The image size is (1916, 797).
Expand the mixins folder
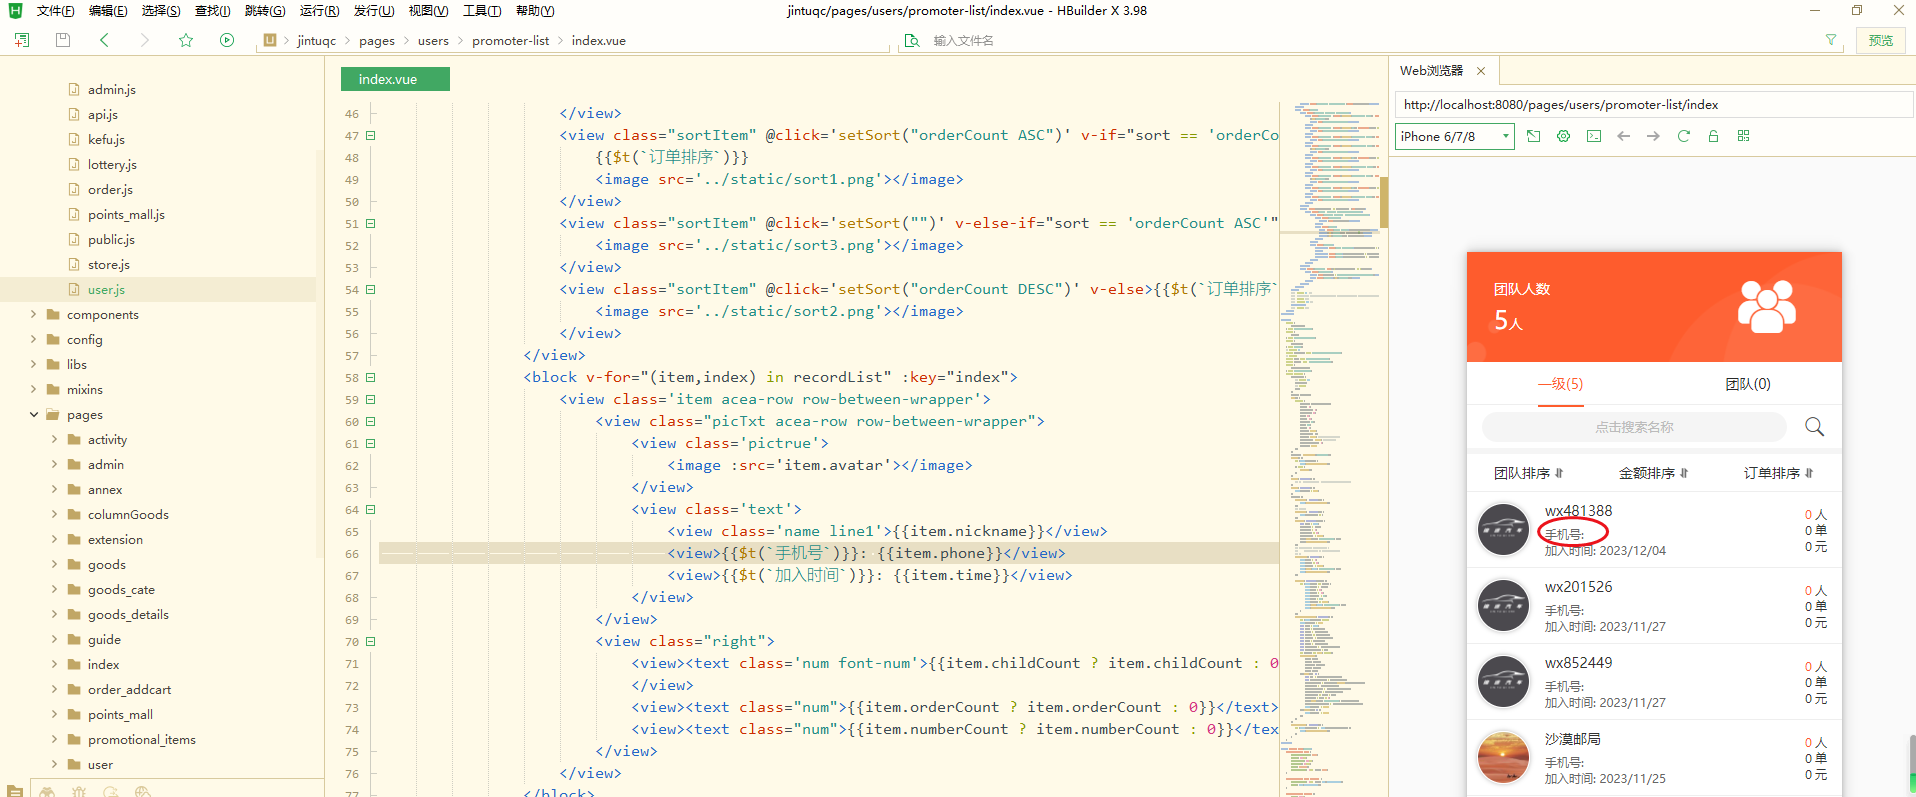[x=33, y=389]
